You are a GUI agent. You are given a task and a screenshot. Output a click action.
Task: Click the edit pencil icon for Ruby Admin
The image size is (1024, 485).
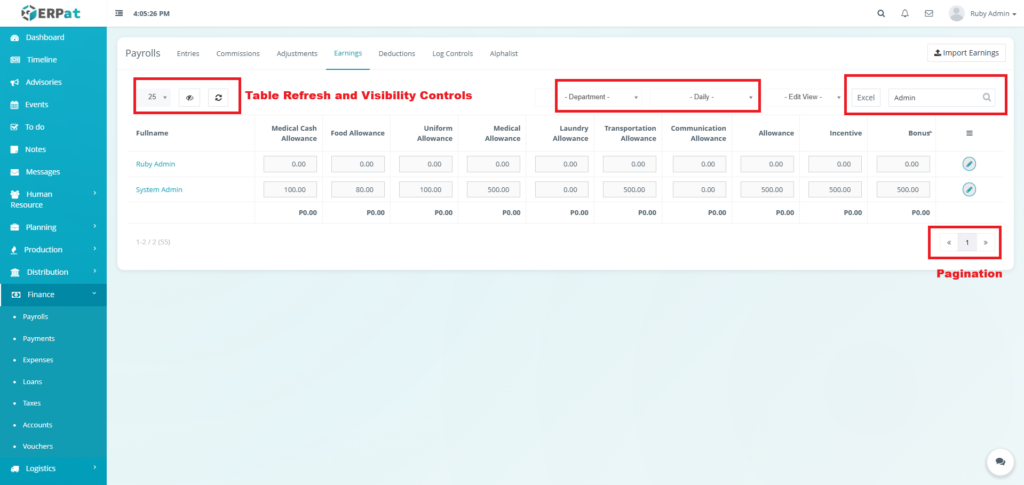969,164
